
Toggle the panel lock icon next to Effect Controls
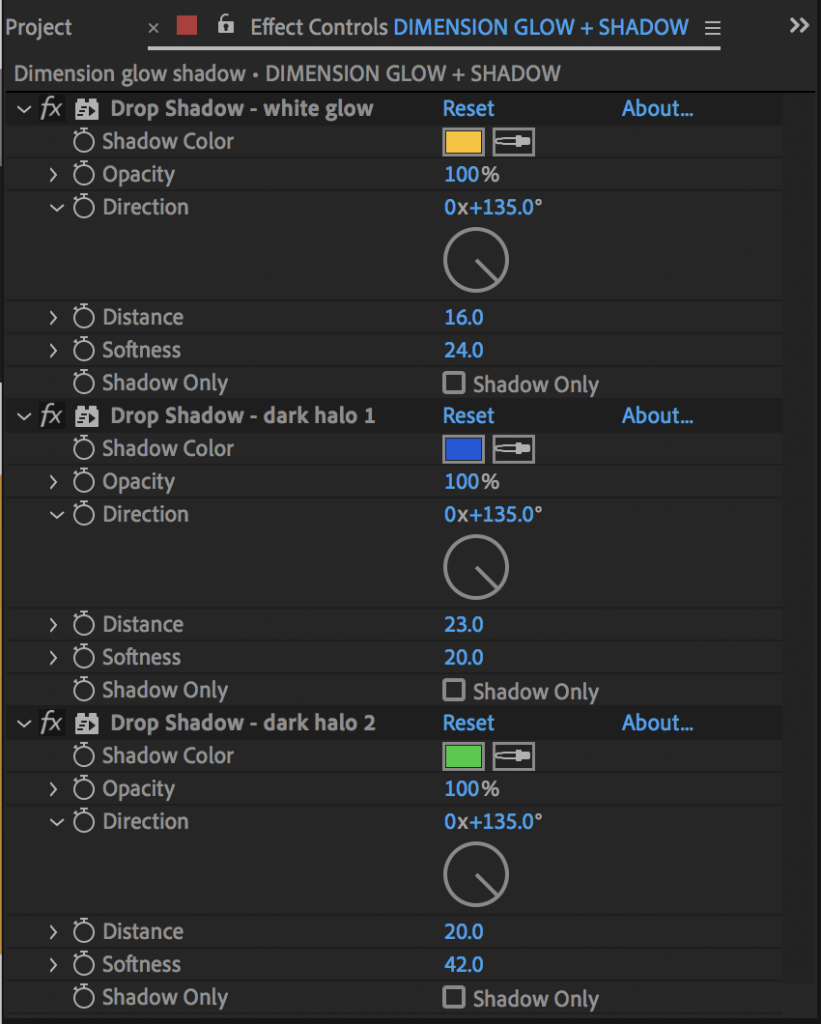click(x=226, y=25)
